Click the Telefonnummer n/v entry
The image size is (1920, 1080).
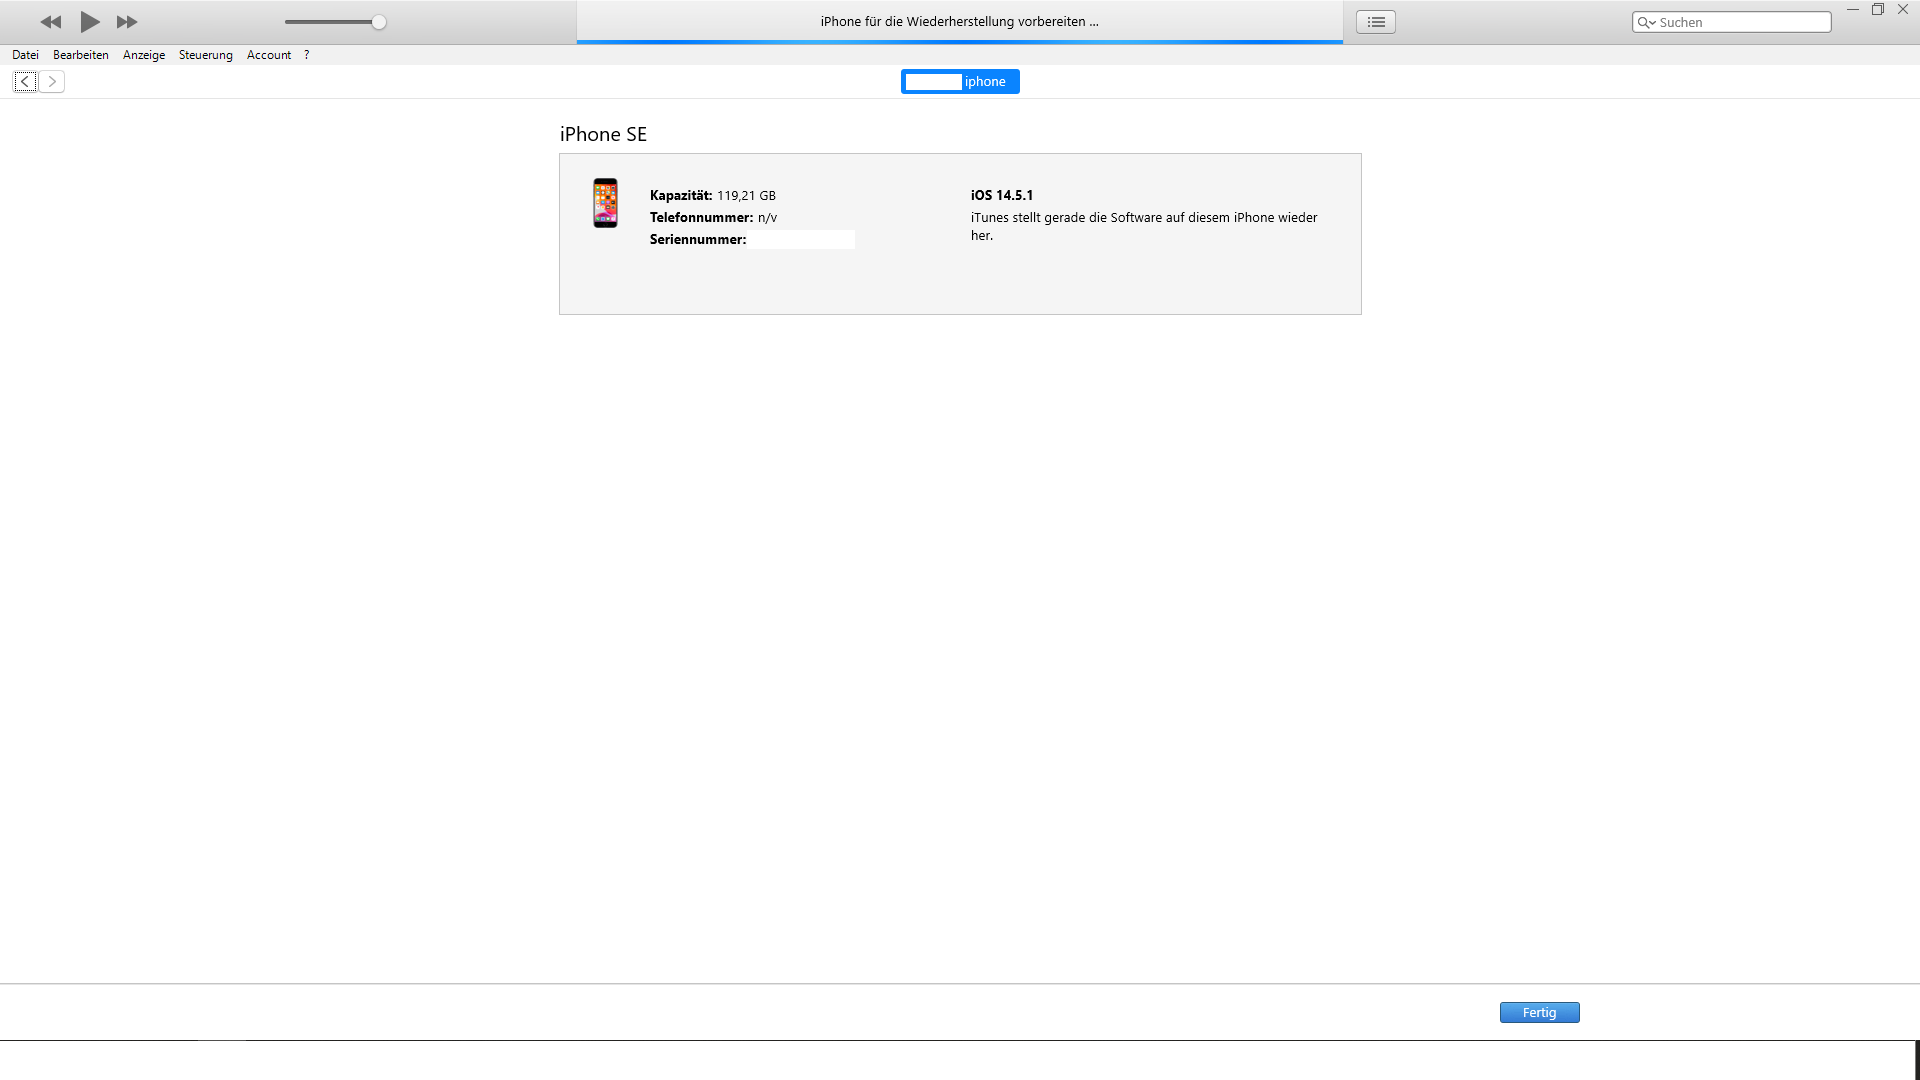[x=713, y=218]
